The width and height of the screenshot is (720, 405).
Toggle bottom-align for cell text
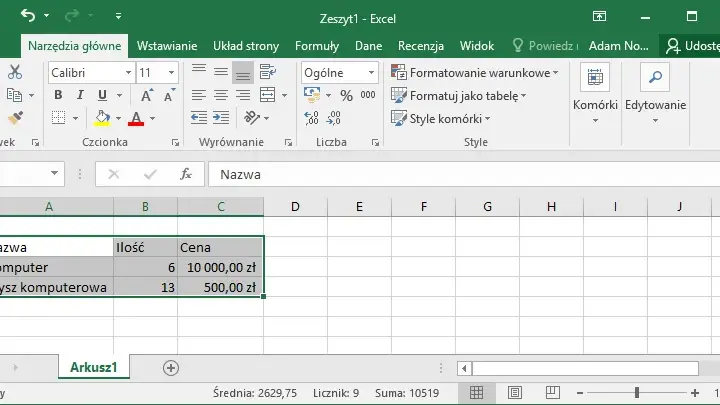click(x=243, y=72)
